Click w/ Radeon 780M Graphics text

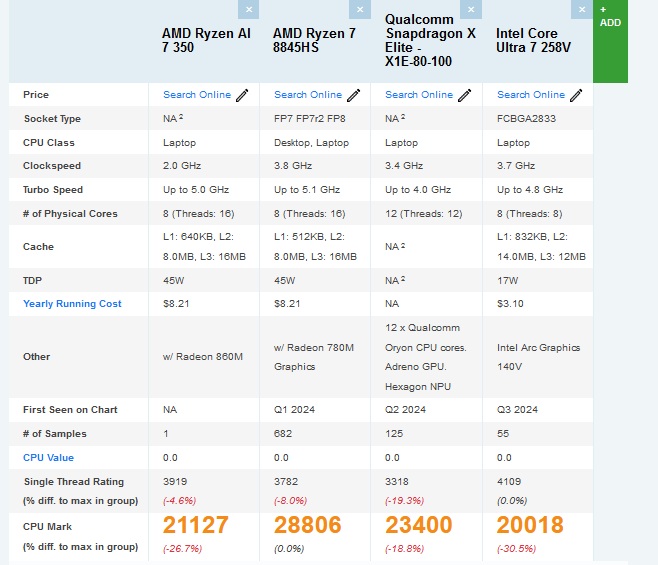click(314, 357)
